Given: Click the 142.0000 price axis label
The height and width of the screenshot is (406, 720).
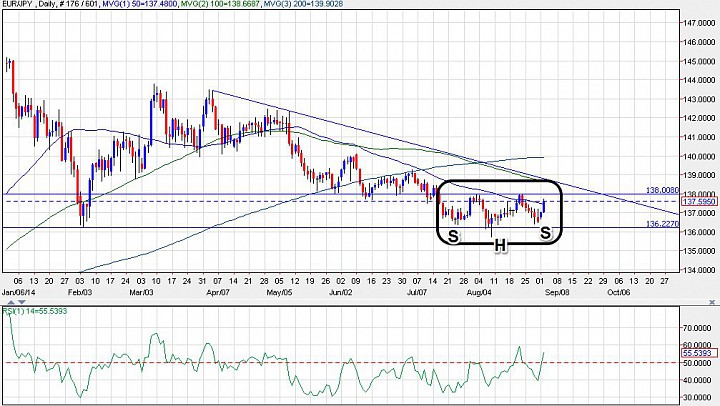Looking at the screenshot, I should coord(700,118).
